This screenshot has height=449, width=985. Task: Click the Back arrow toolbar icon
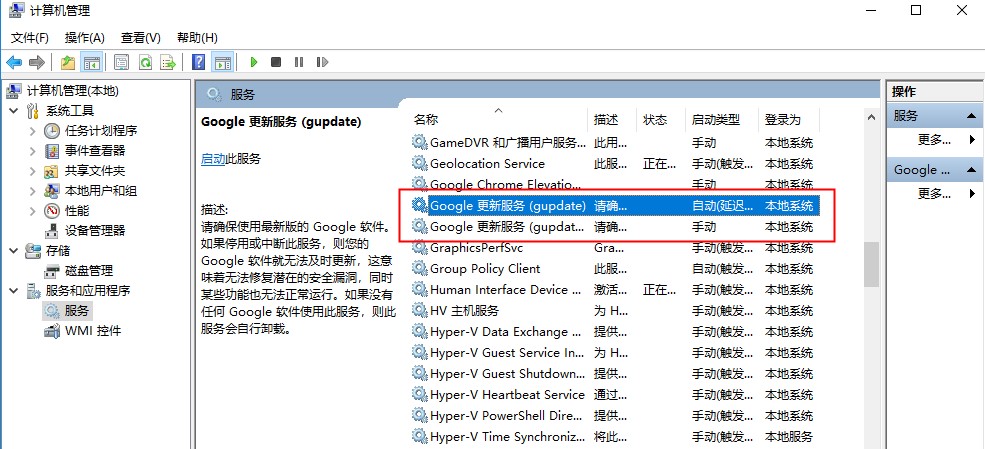click(14, 62)
